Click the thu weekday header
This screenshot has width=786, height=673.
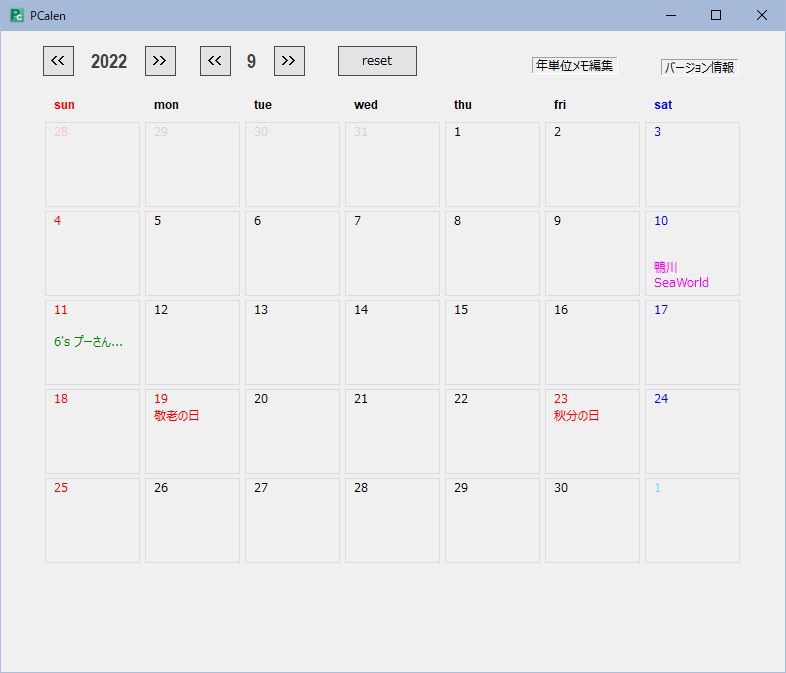(x=463, y=105)
